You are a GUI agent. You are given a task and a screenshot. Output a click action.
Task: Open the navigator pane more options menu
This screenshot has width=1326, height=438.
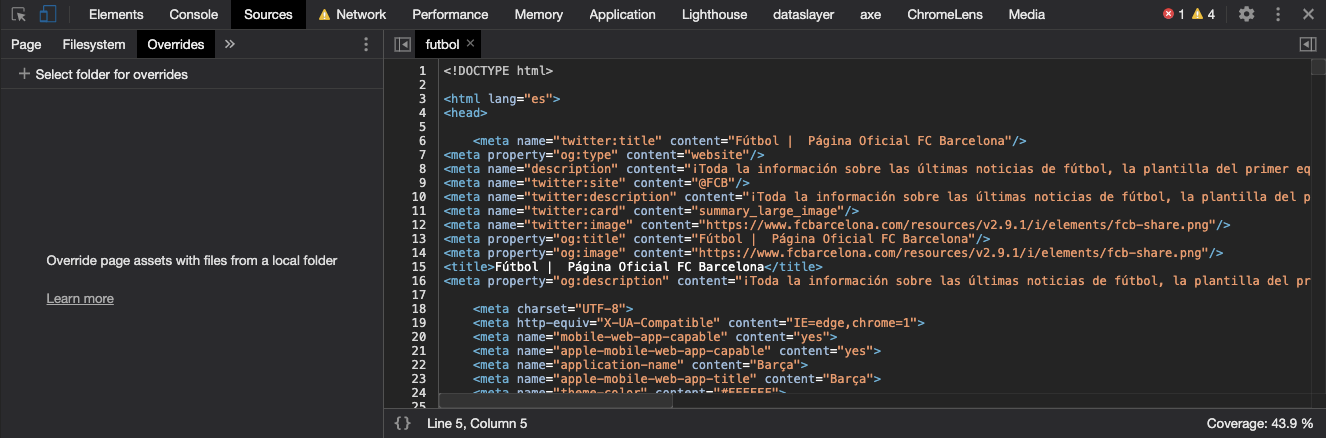pos(366,45)
